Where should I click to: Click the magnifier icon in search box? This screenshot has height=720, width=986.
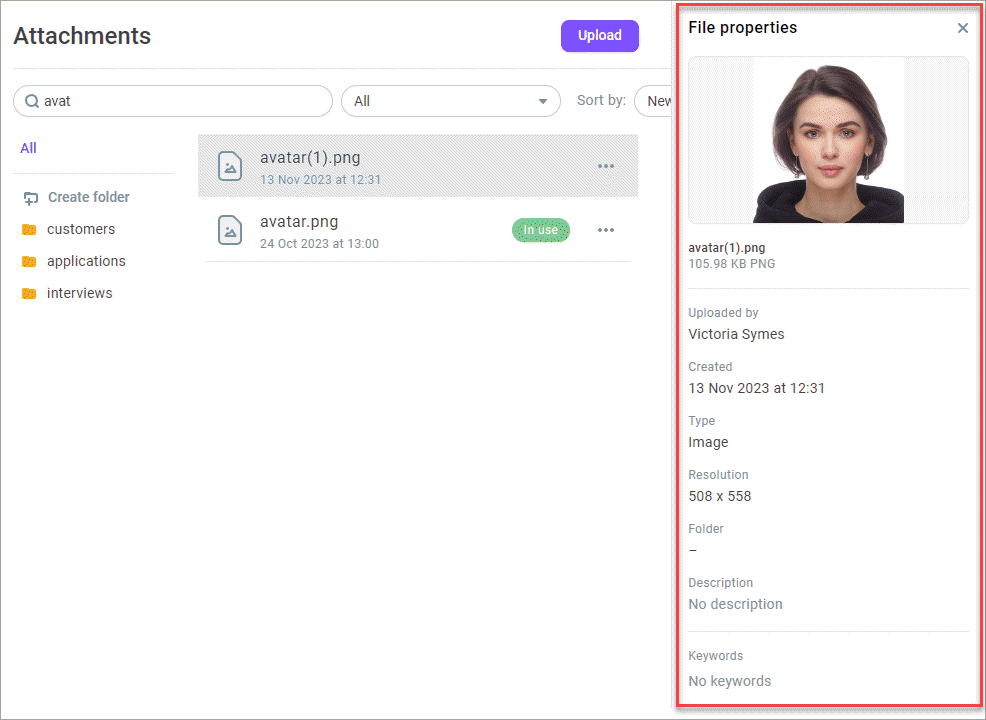pos(31,101)
